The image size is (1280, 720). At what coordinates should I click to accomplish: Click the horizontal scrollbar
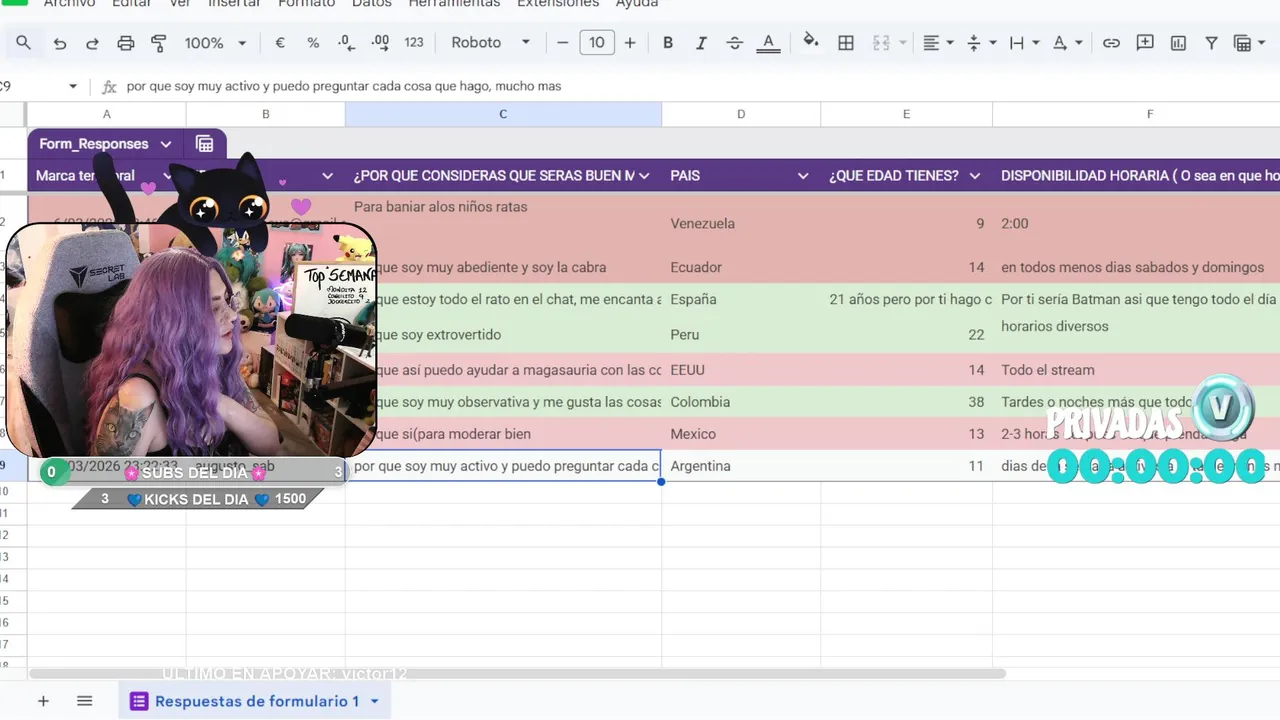(x=517, y=674)
